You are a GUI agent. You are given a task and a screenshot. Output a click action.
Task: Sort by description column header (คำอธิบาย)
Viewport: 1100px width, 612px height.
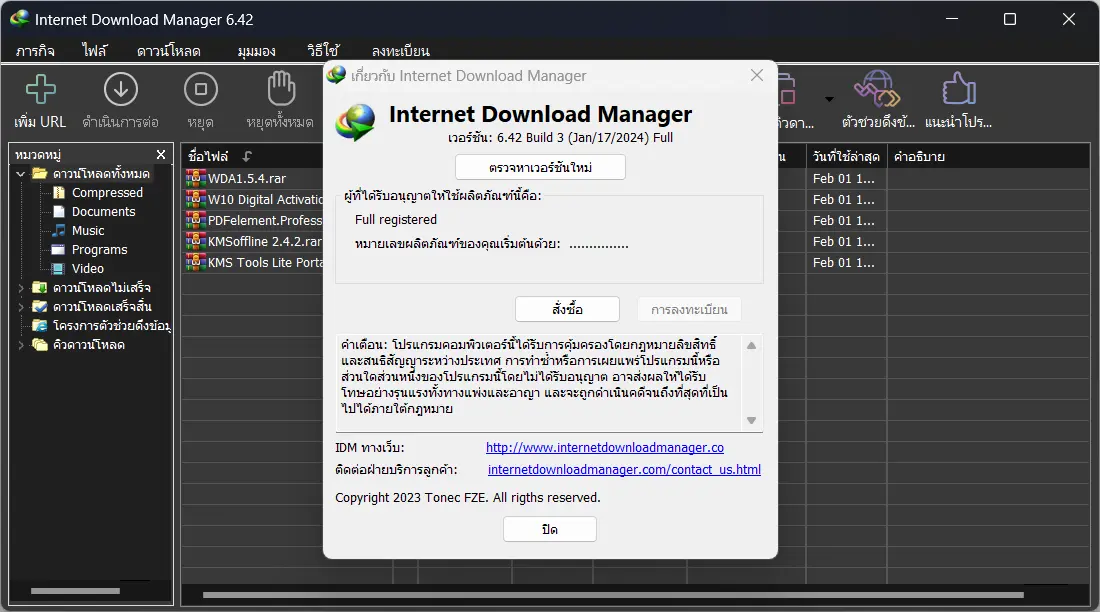point(919,157)
